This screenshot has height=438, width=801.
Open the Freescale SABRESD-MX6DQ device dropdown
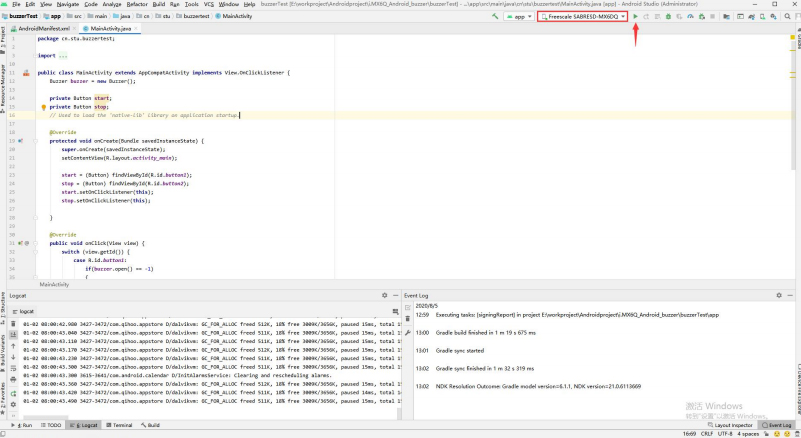(582, 17)
